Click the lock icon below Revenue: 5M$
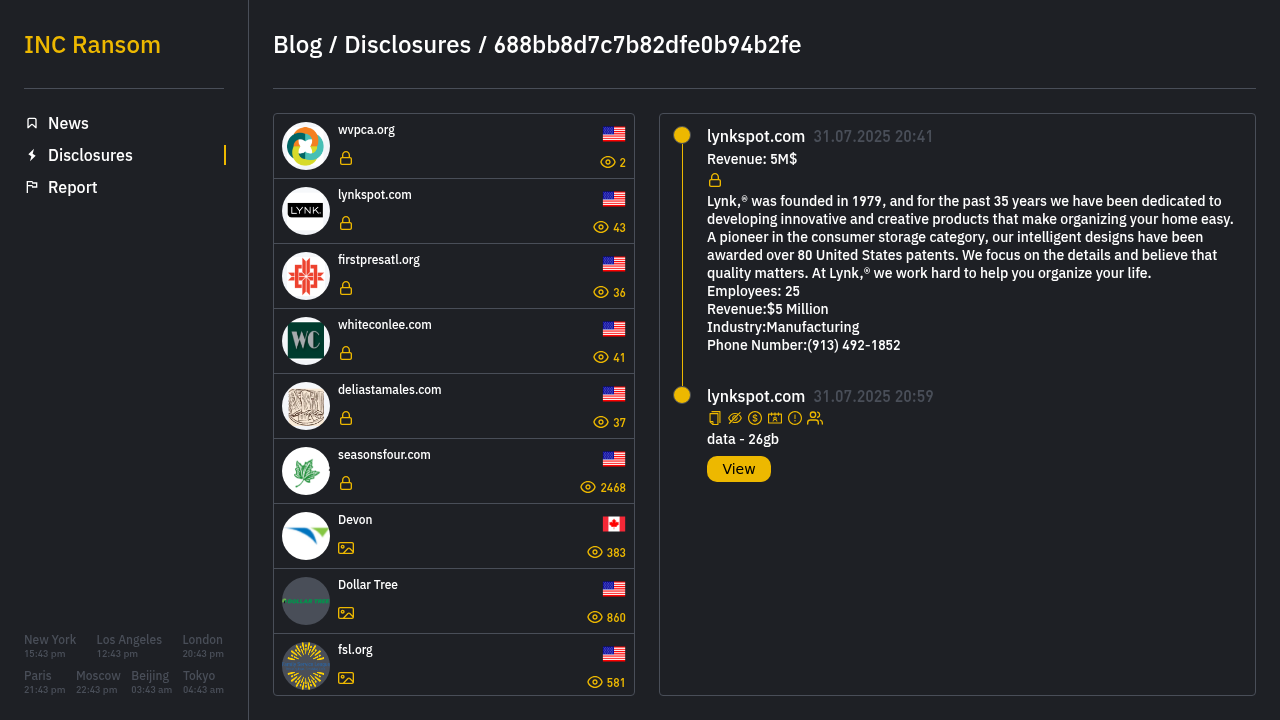The image size is (1280, 720). 715,180
